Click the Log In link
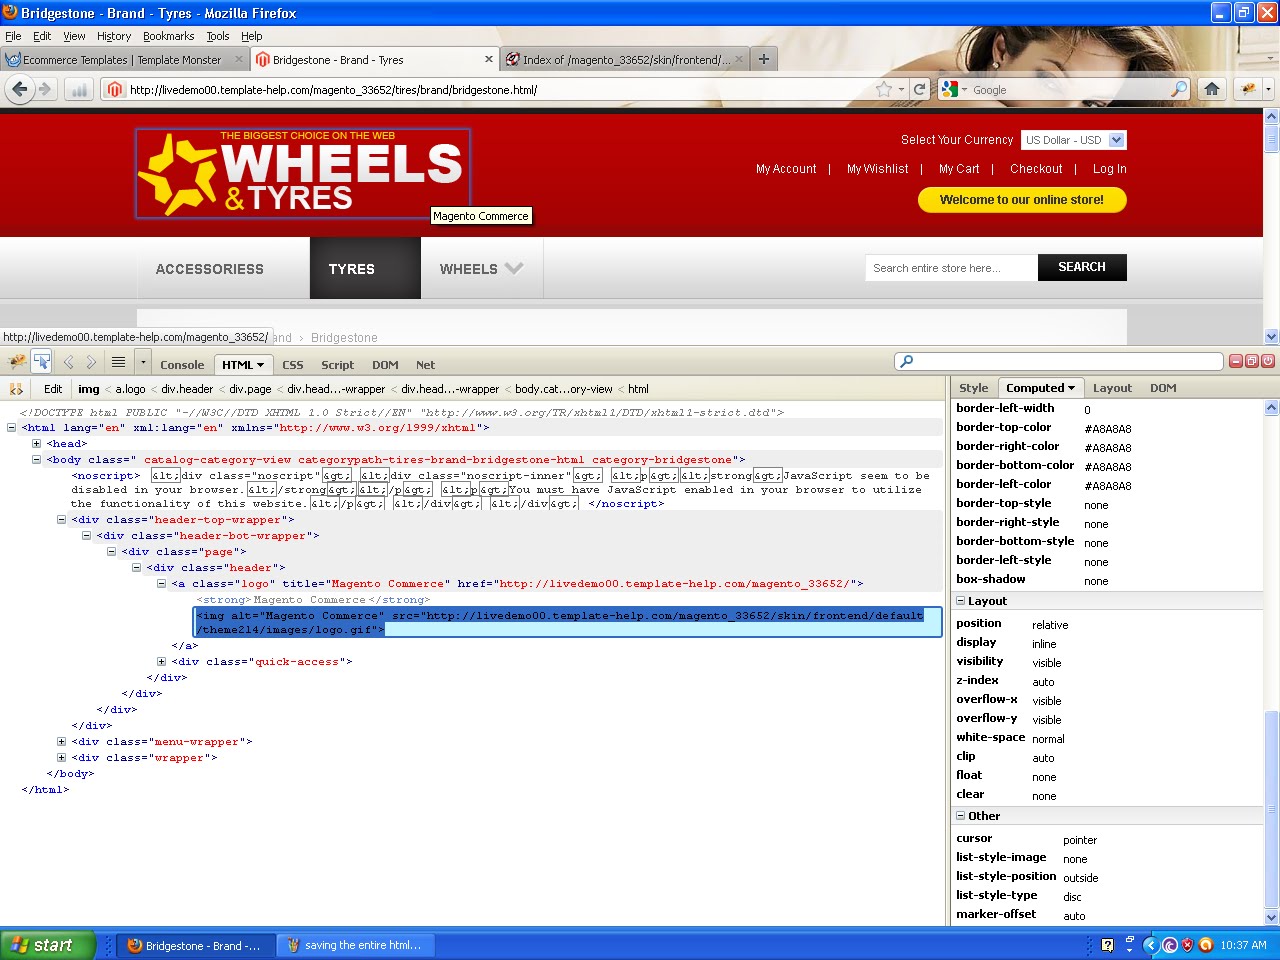 pos(1109,169)
